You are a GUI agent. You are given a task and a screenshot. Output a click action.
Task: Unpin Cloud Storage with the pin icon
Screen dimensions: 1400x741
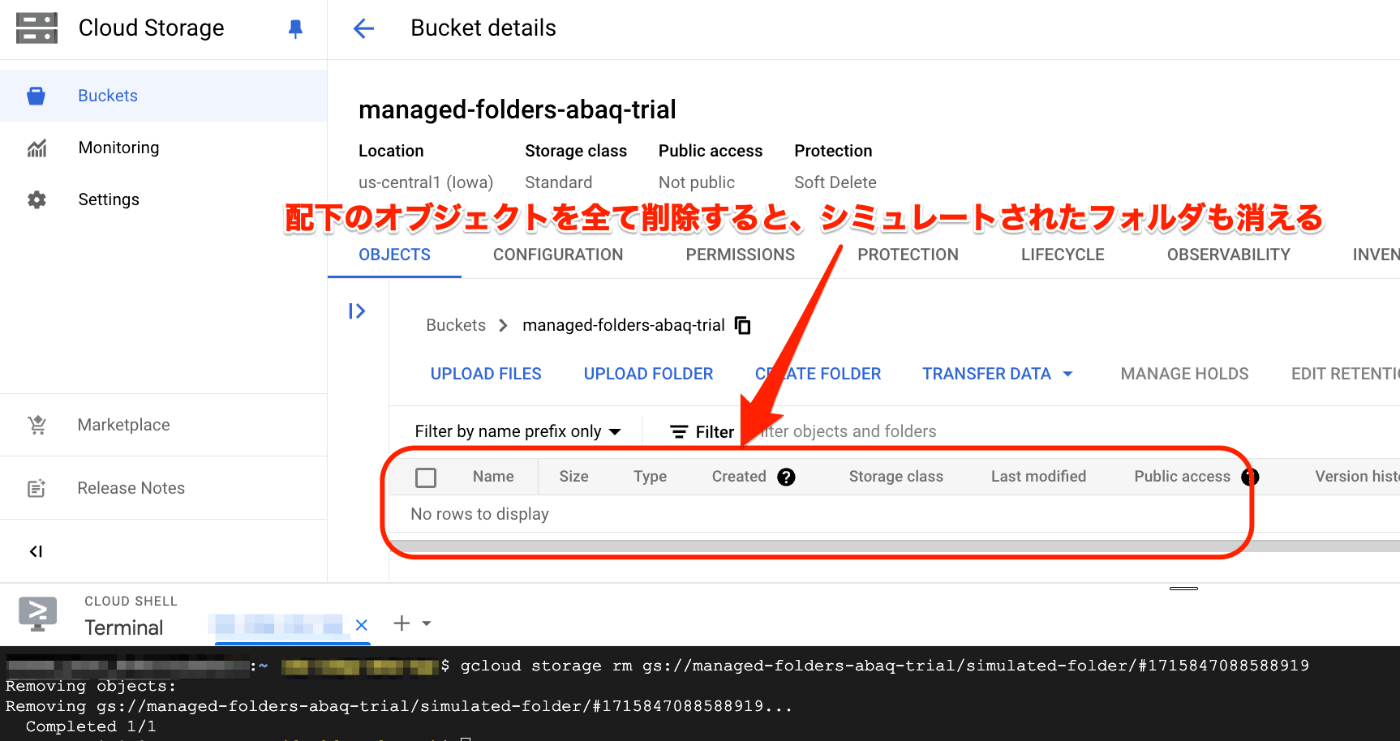295,29
